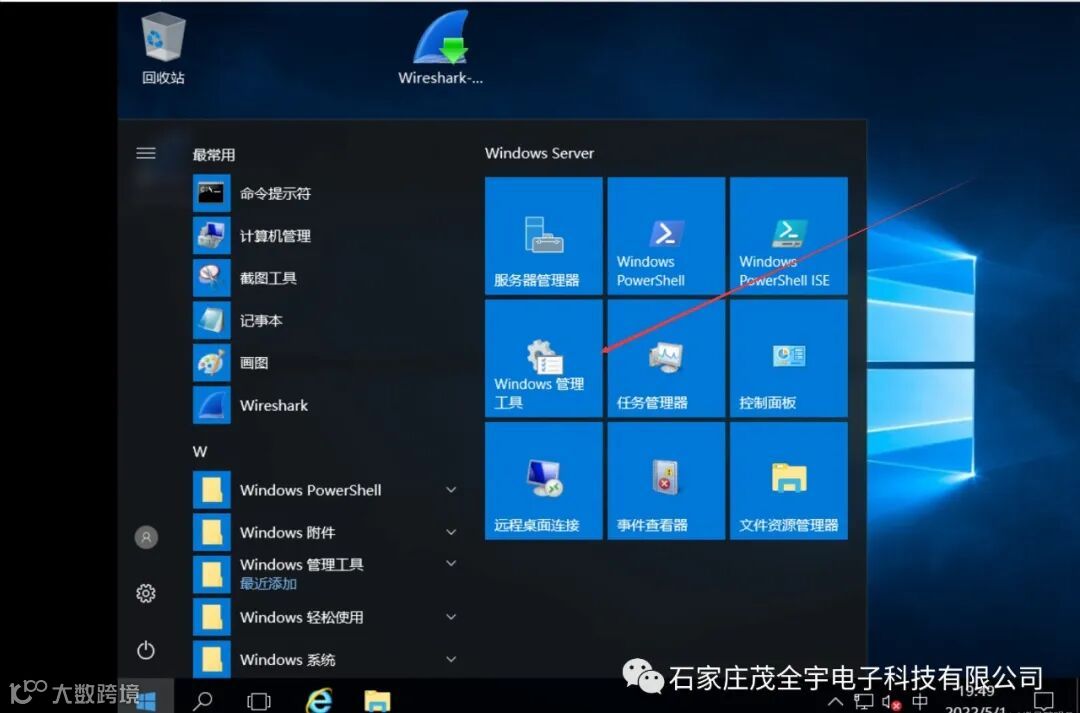
Task: Open the Event Viewer tile
Action: (x=666, y=481)
